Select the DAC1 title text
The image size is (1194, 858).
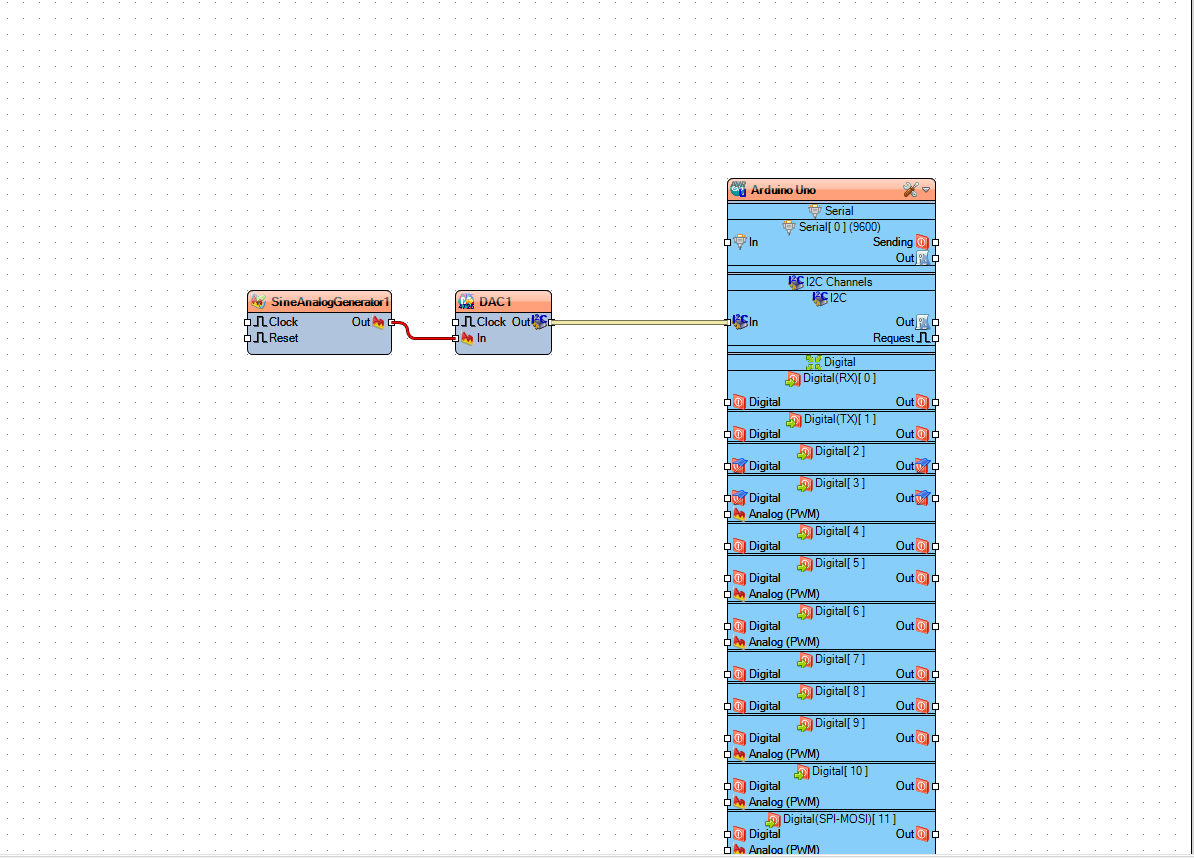[x=495, y=302]
